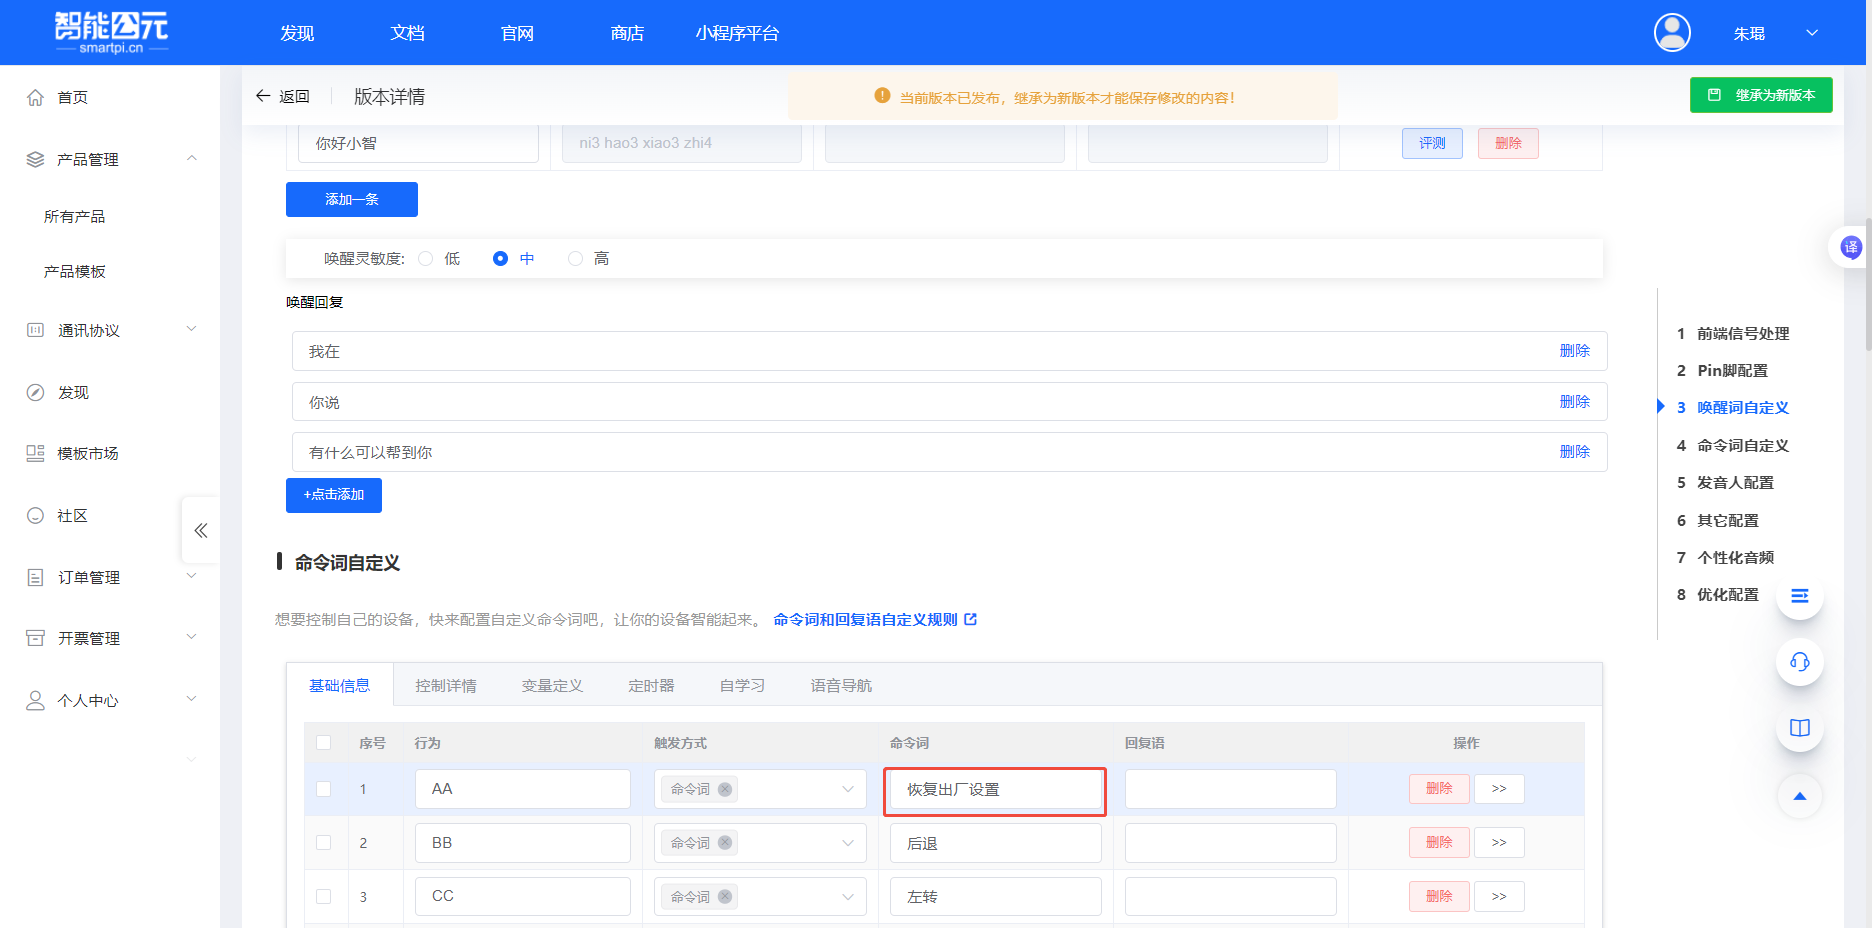1872x928 pixels.
Task: Select the 高 wake sensitivity radio button
Action: point(575,258)
